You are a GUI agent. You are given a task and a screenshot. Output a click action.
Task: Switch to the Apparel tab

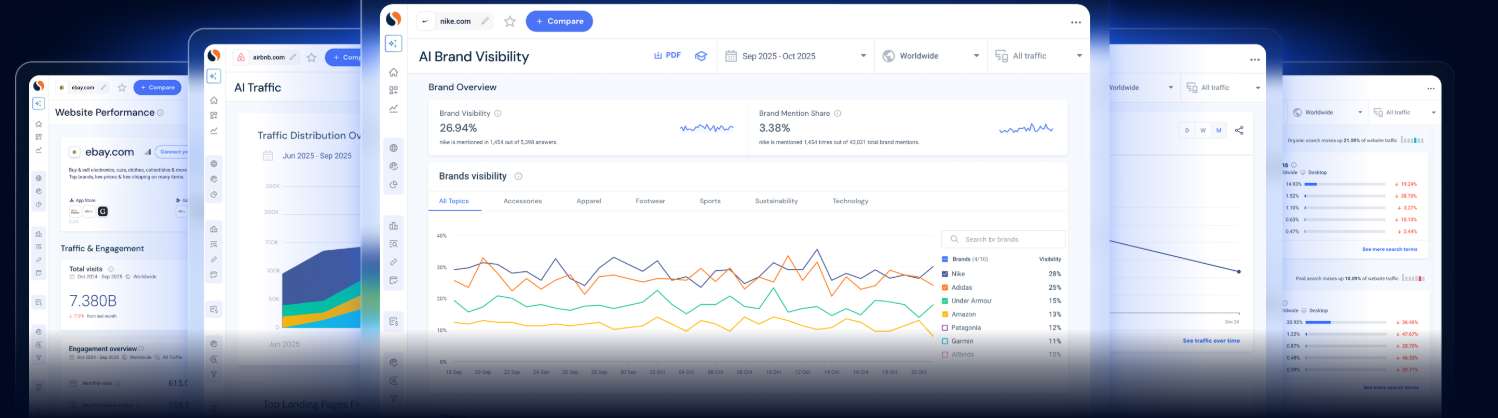[589, 201]
